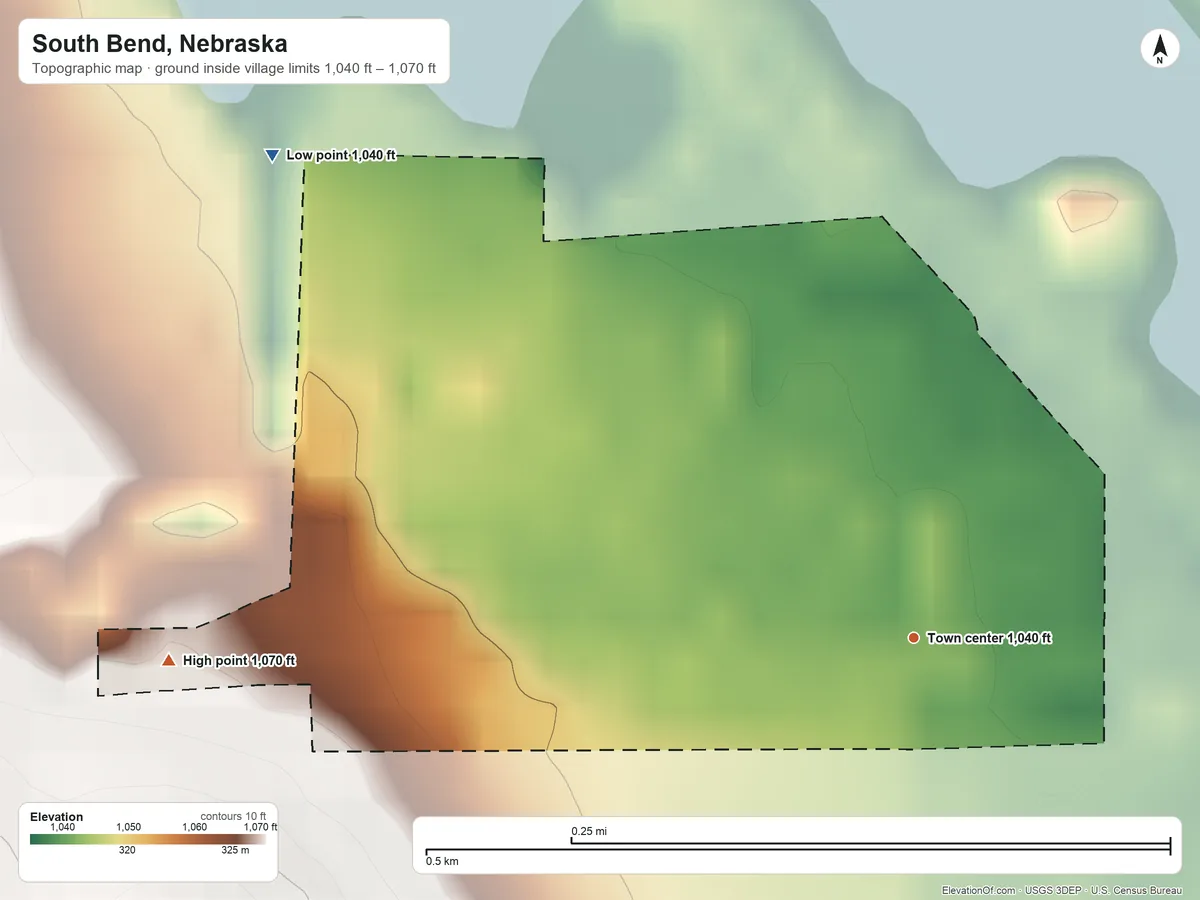
Task: Click the '325 m' legend value
Action: tap(235, 851)
